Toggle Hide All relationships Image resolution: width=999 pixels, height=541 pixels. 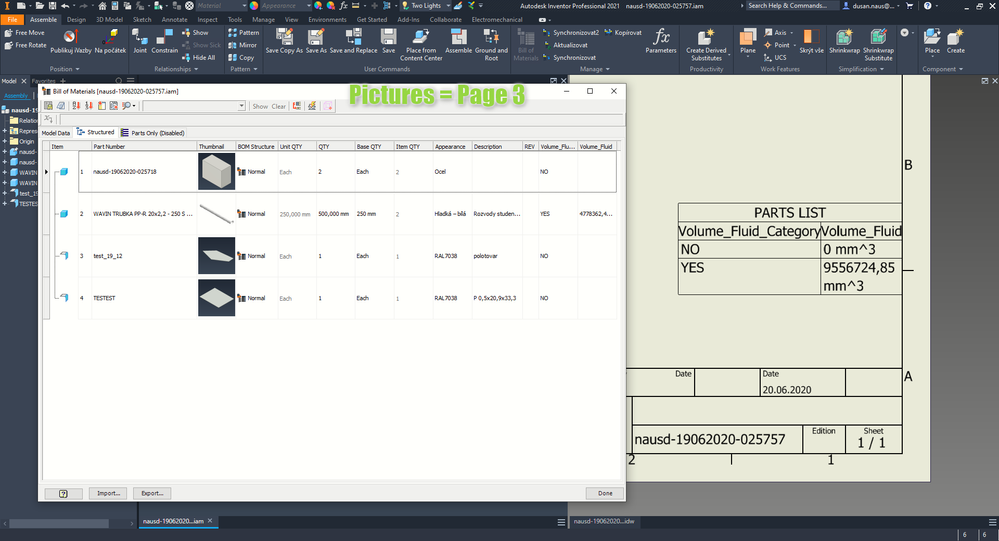pyautogui.click(x=198, y=57)
